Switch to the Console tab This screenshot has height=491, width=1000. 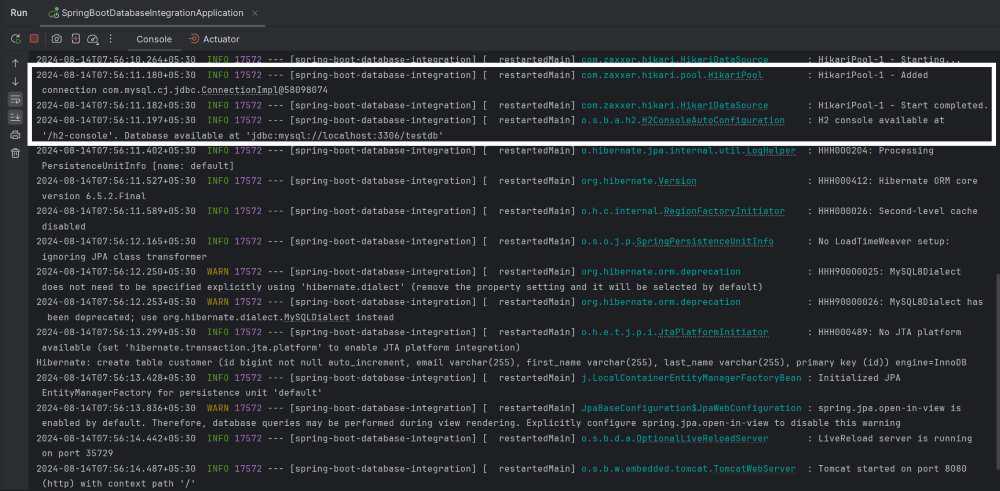click(154, 39)
